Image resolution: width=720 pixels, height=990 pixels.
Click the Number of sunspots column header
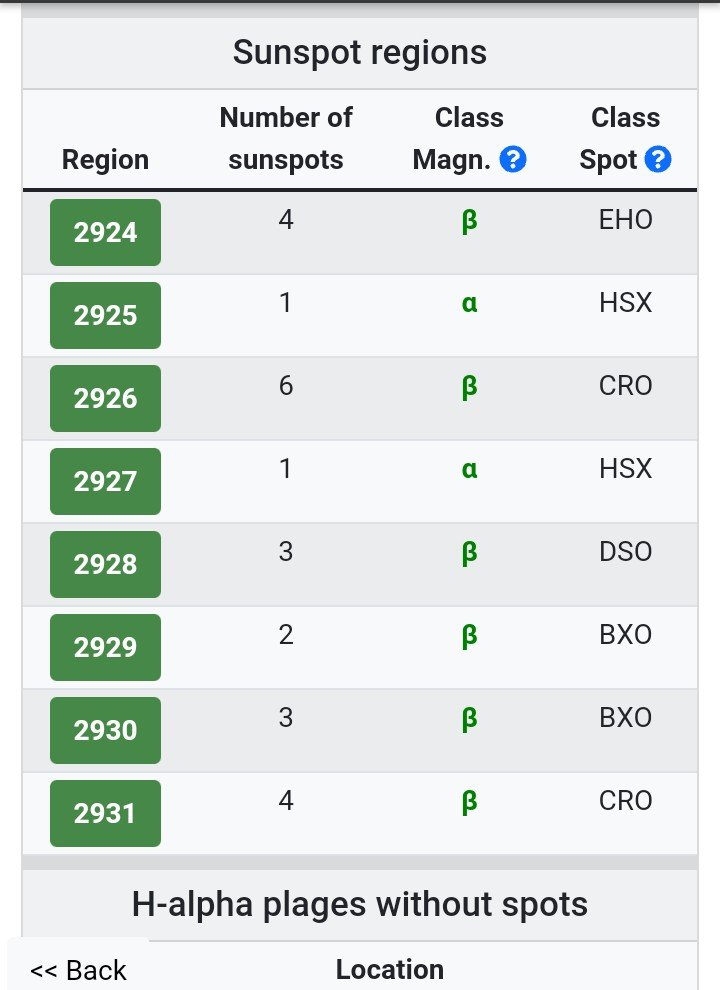click(286, 138)
